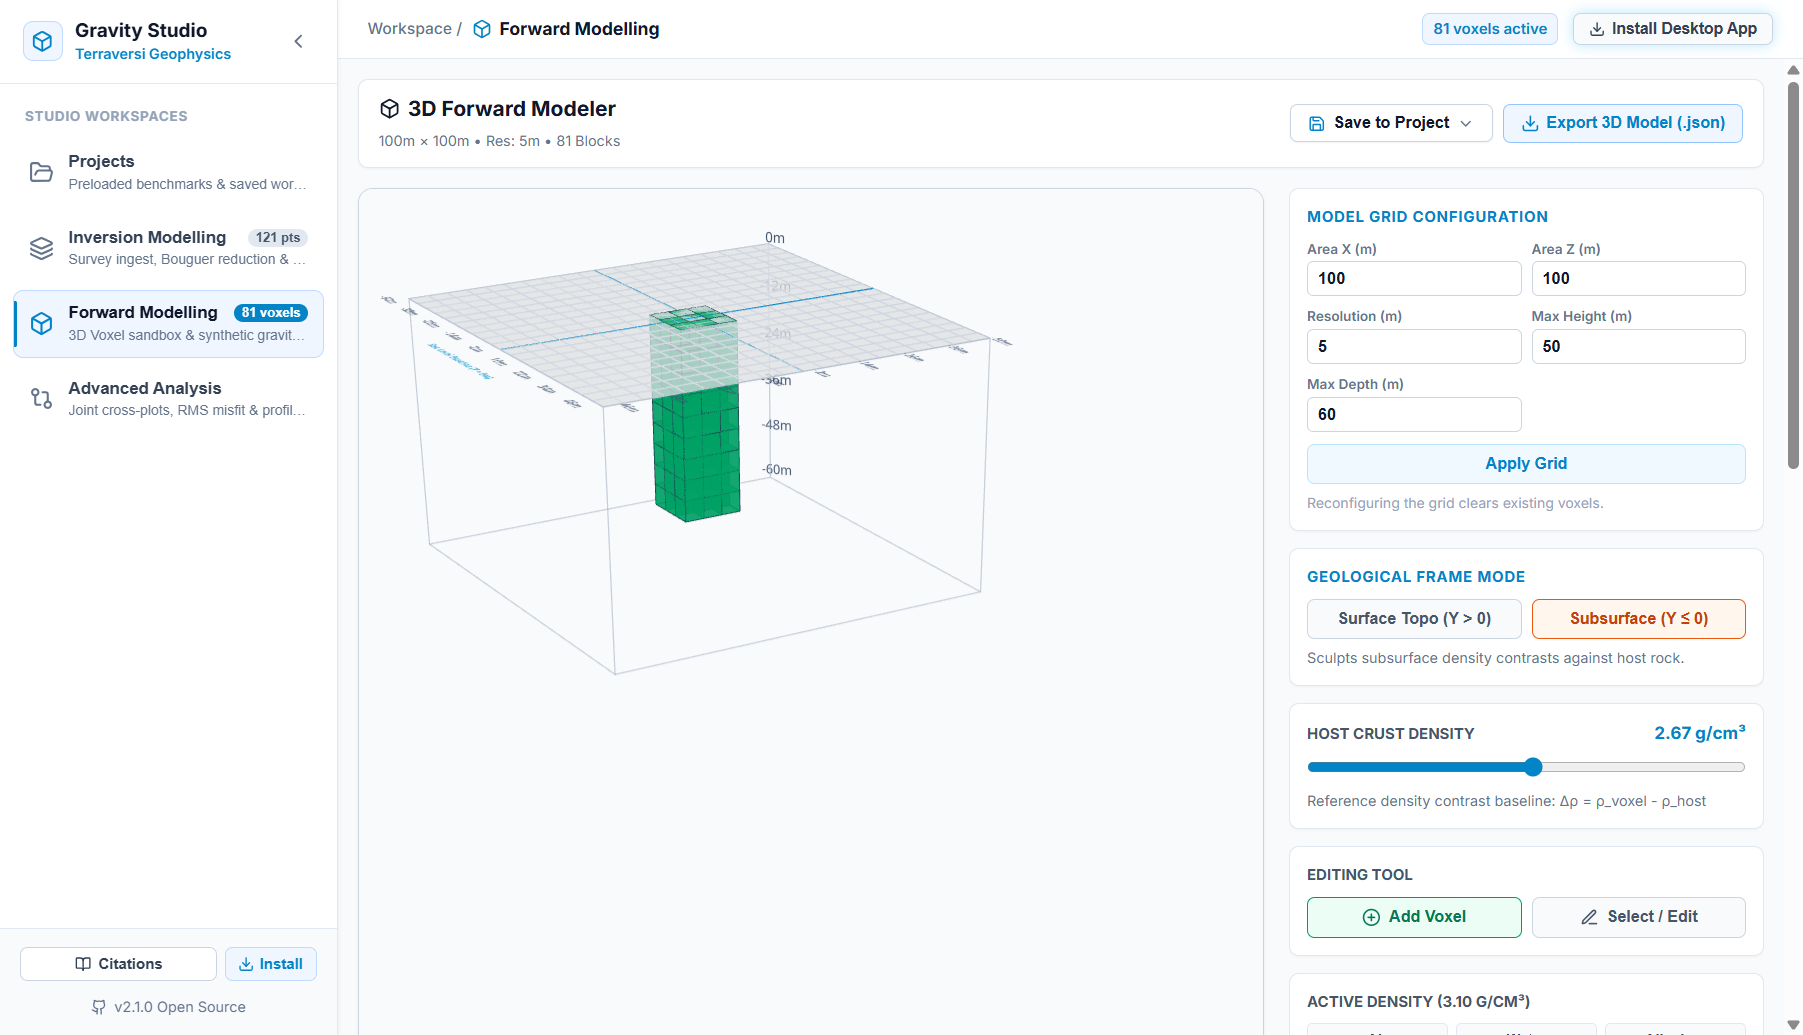
Task: Click the Area Z input field
Action: (x=1638, y=279)
